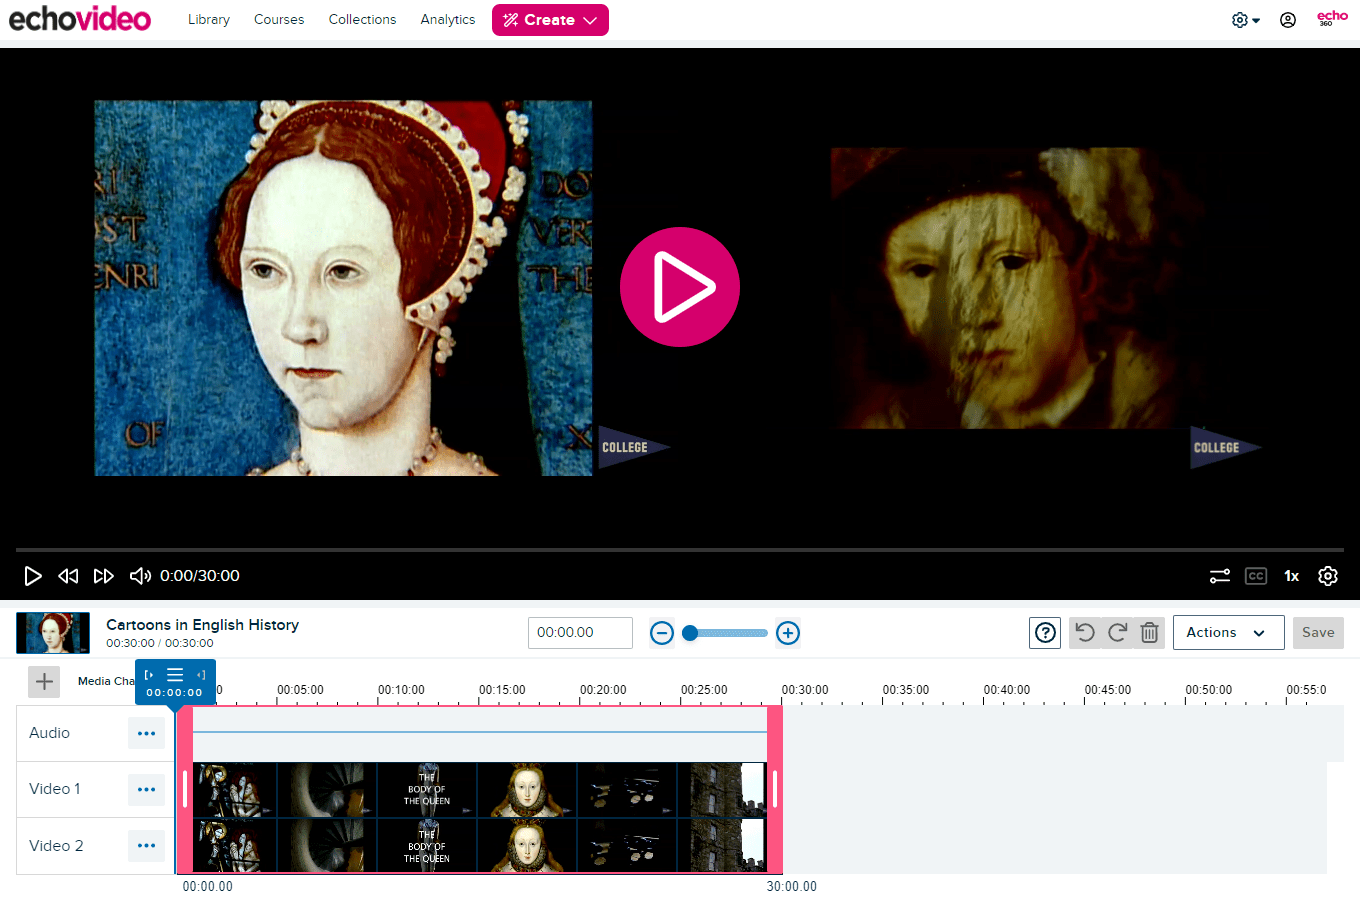Screen dimensions: 1360x921
Task: Open the Video 1 track options menu
Action: (x=146, y=789)
